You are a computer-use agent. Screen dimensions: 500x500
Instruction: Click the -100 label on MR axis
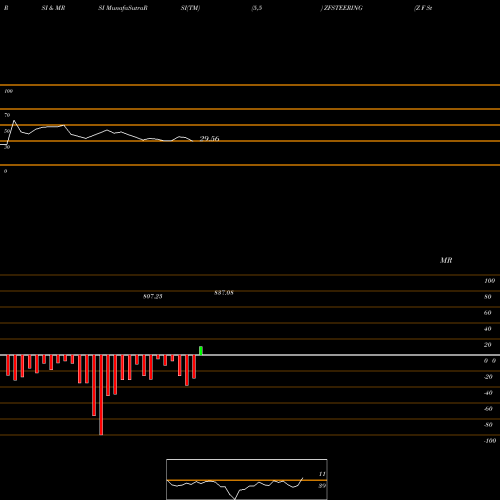coord(490,441)
